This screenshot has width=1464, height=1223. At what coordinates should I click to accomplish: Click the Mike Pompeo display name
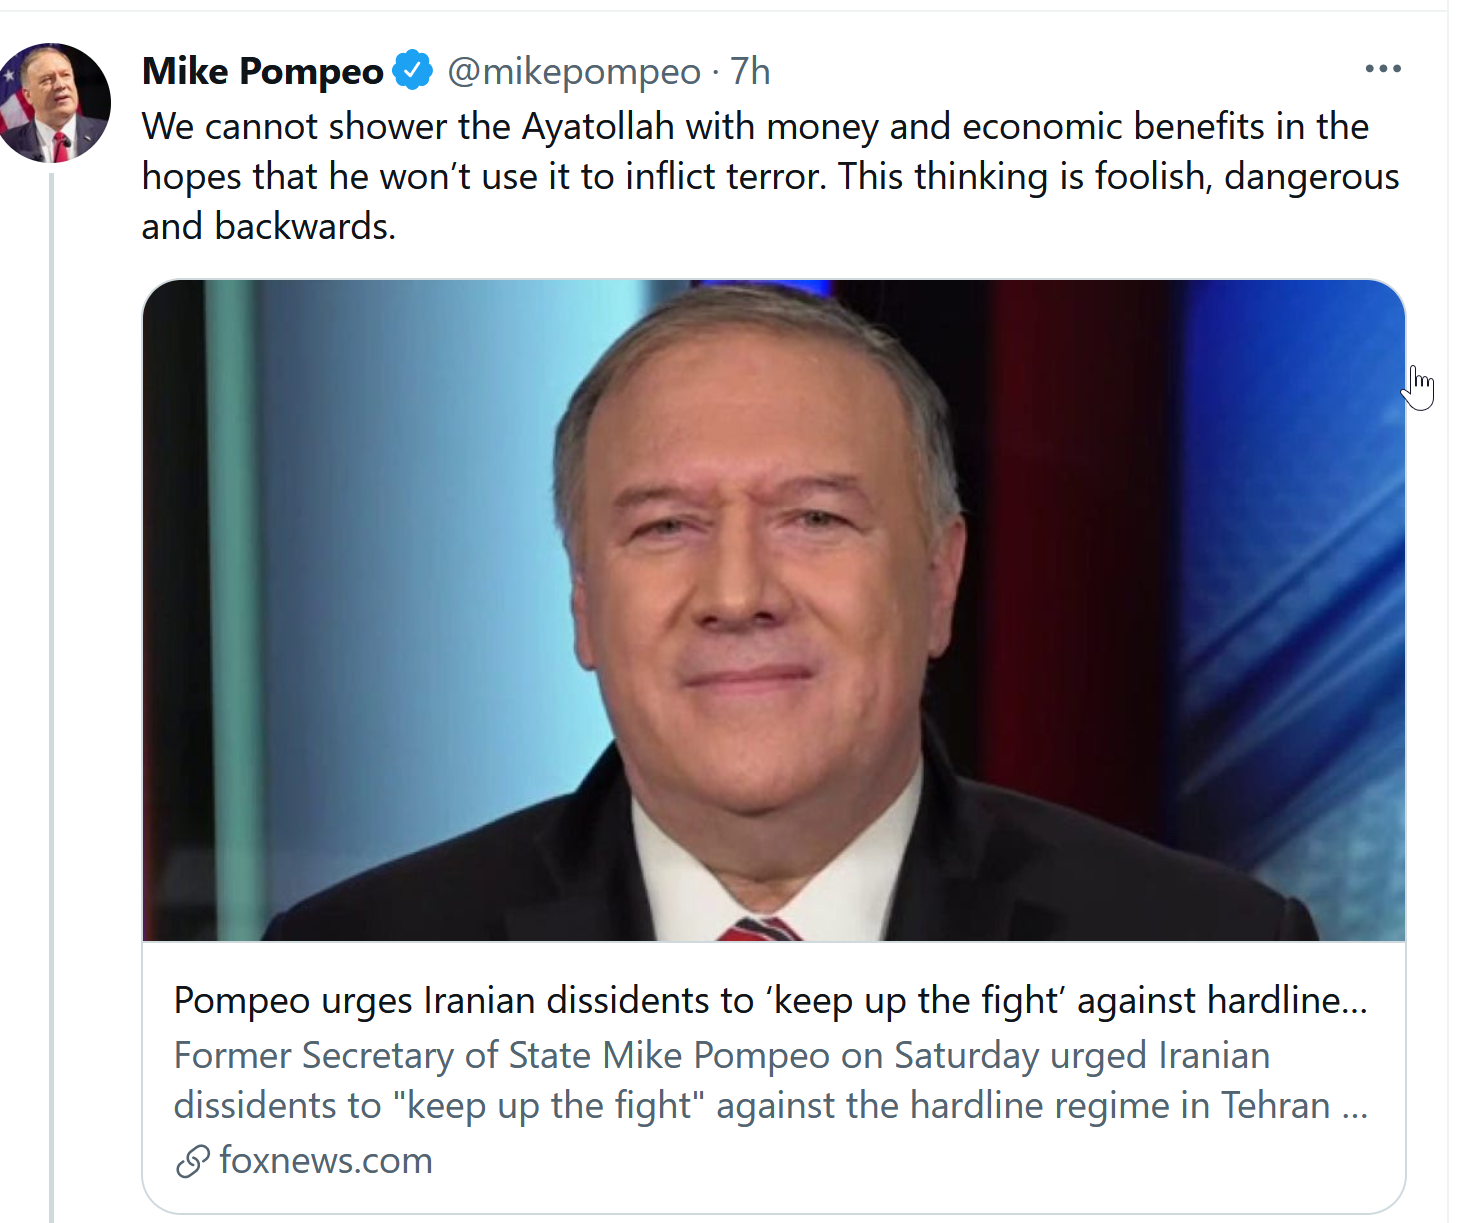(263, 71)
